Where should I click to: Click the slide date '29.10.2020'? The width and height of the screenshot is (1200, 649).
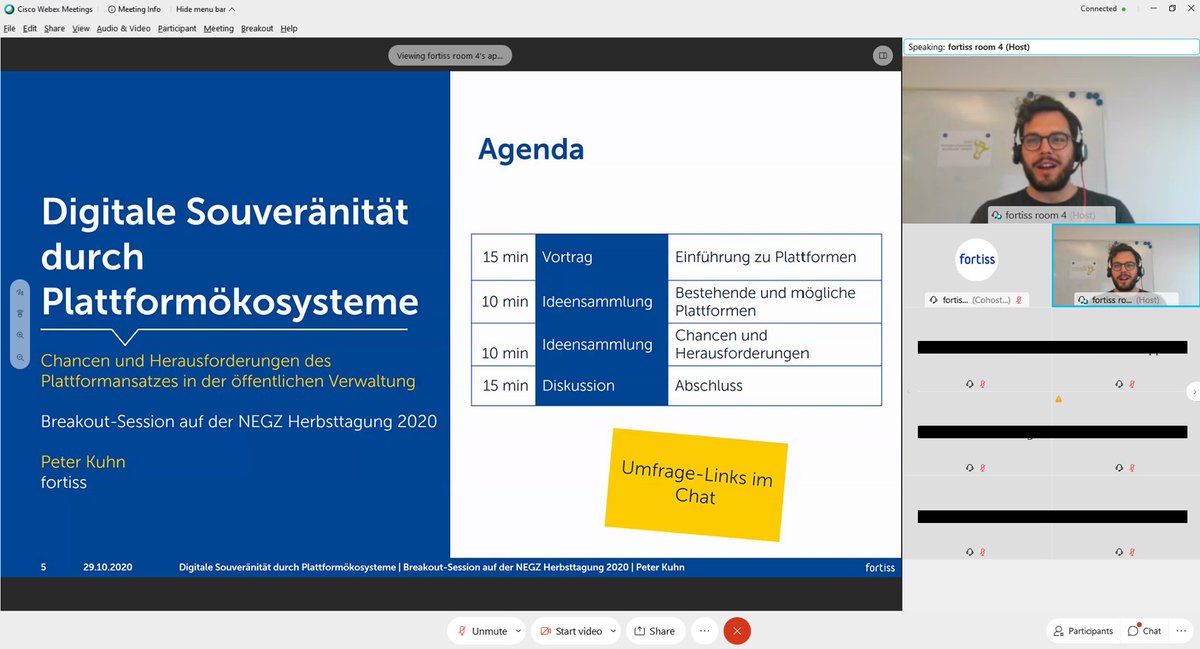(107, 567)
